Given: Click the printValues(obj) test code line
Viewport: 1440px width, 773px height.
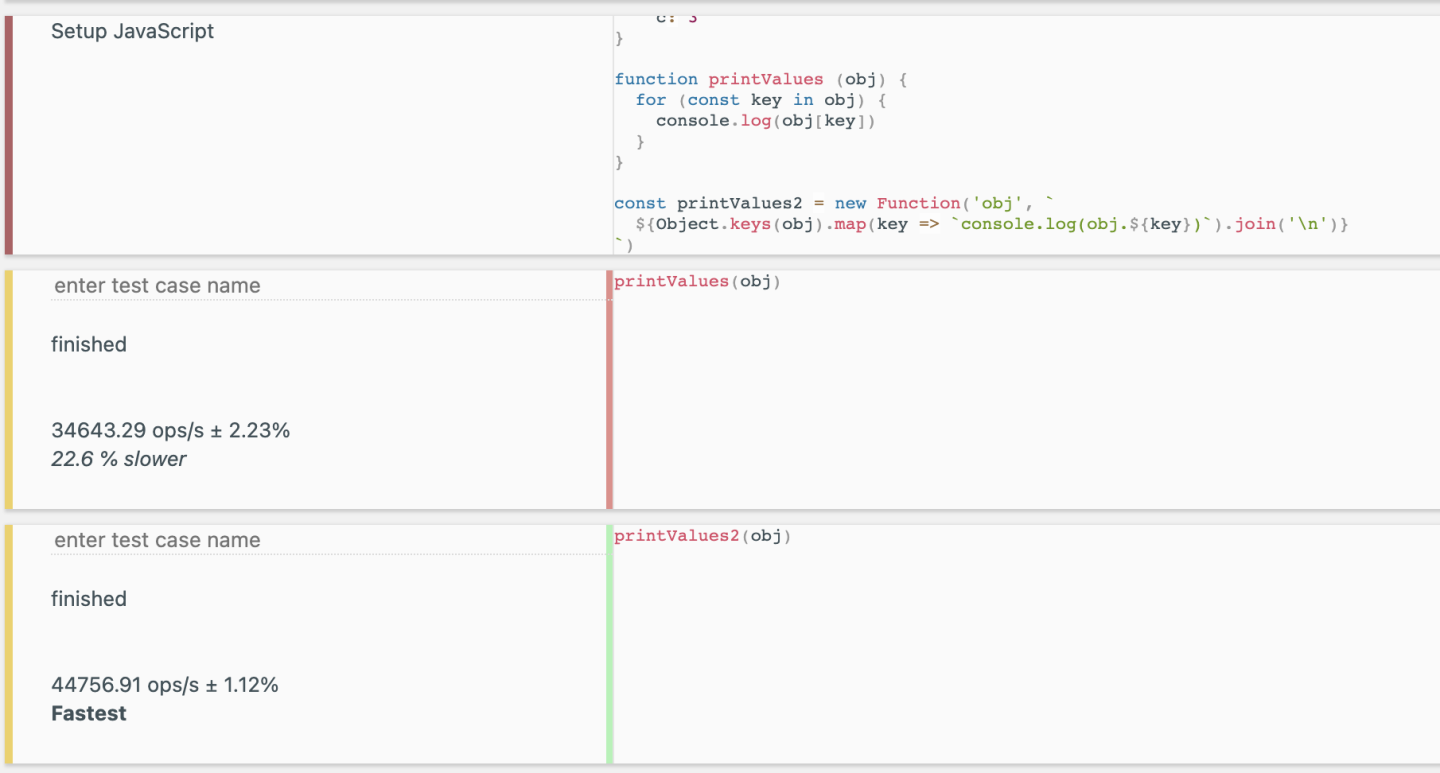Looking at the screenshot, I should pyautogui.click(x=697, y=282).
